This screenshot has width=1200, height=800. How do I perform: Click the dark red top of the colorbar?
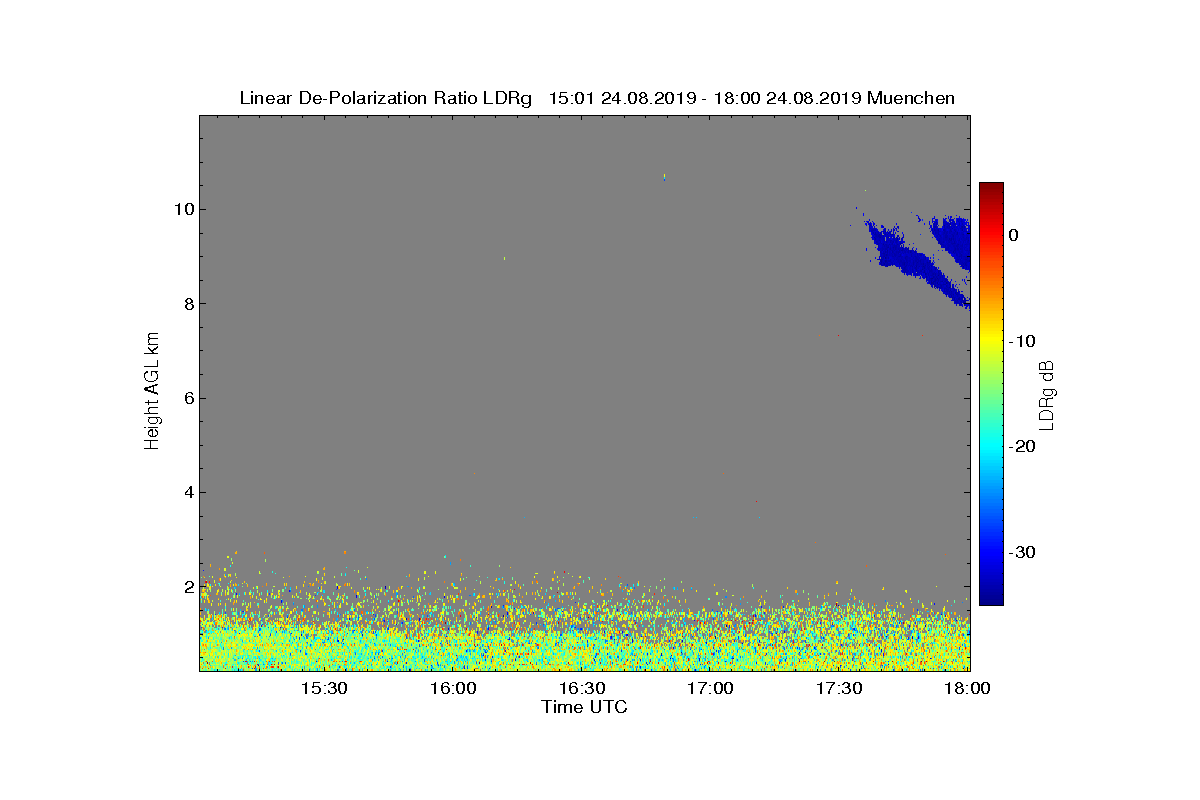991,190
